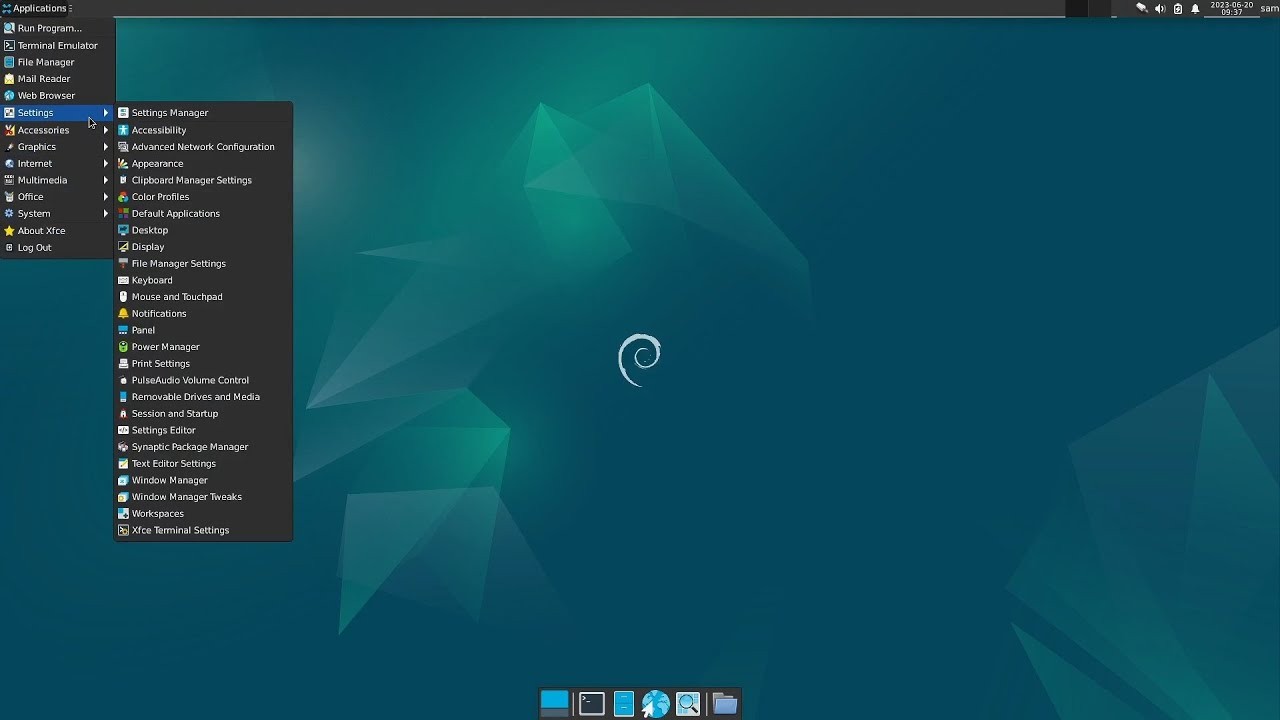Launch the web browser globe in the dock
This screenshot has width=1280, height=720.
(656, 703)
